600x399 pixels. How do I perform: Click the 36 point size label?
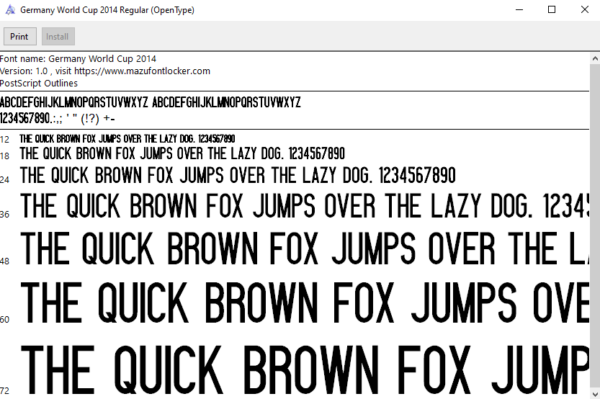(5, 214)
